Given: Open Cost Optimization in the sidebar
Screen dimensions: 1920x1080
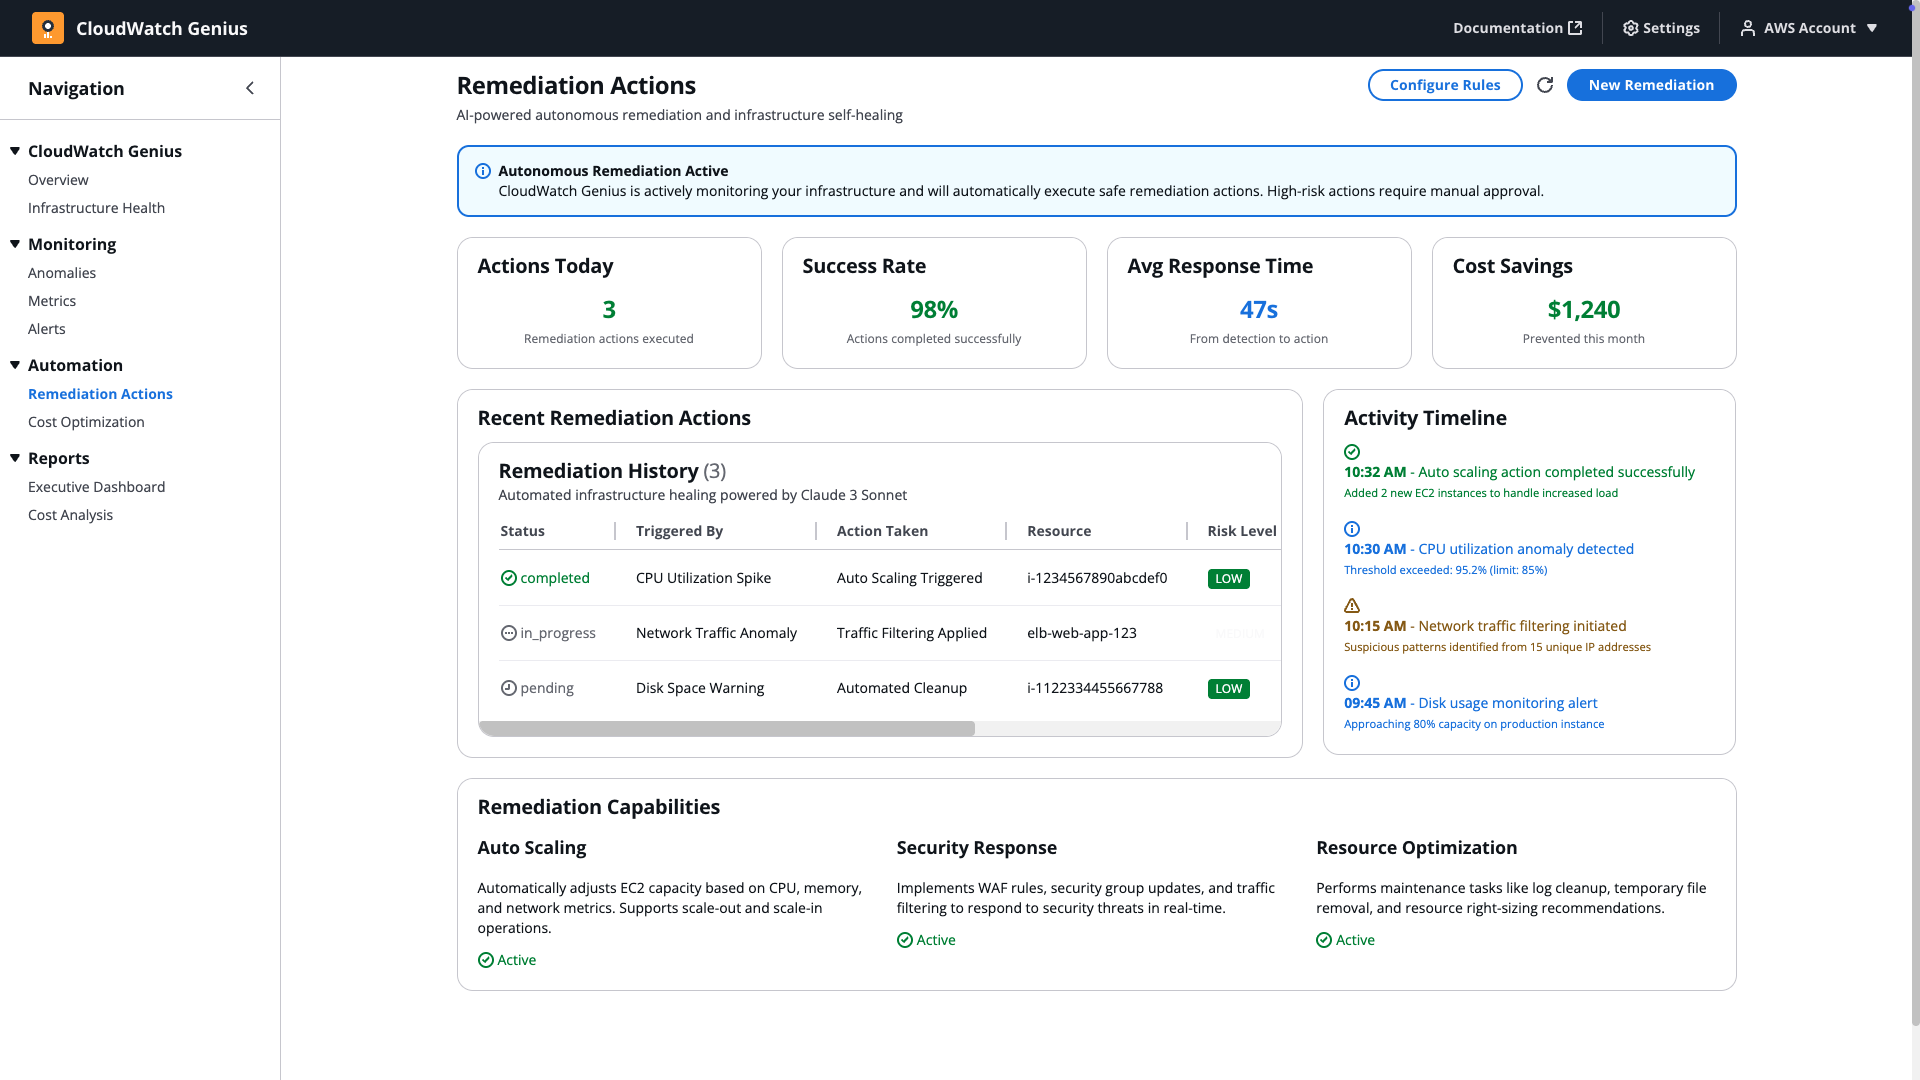Looking at the screenshot, I should tap(86, 422).
